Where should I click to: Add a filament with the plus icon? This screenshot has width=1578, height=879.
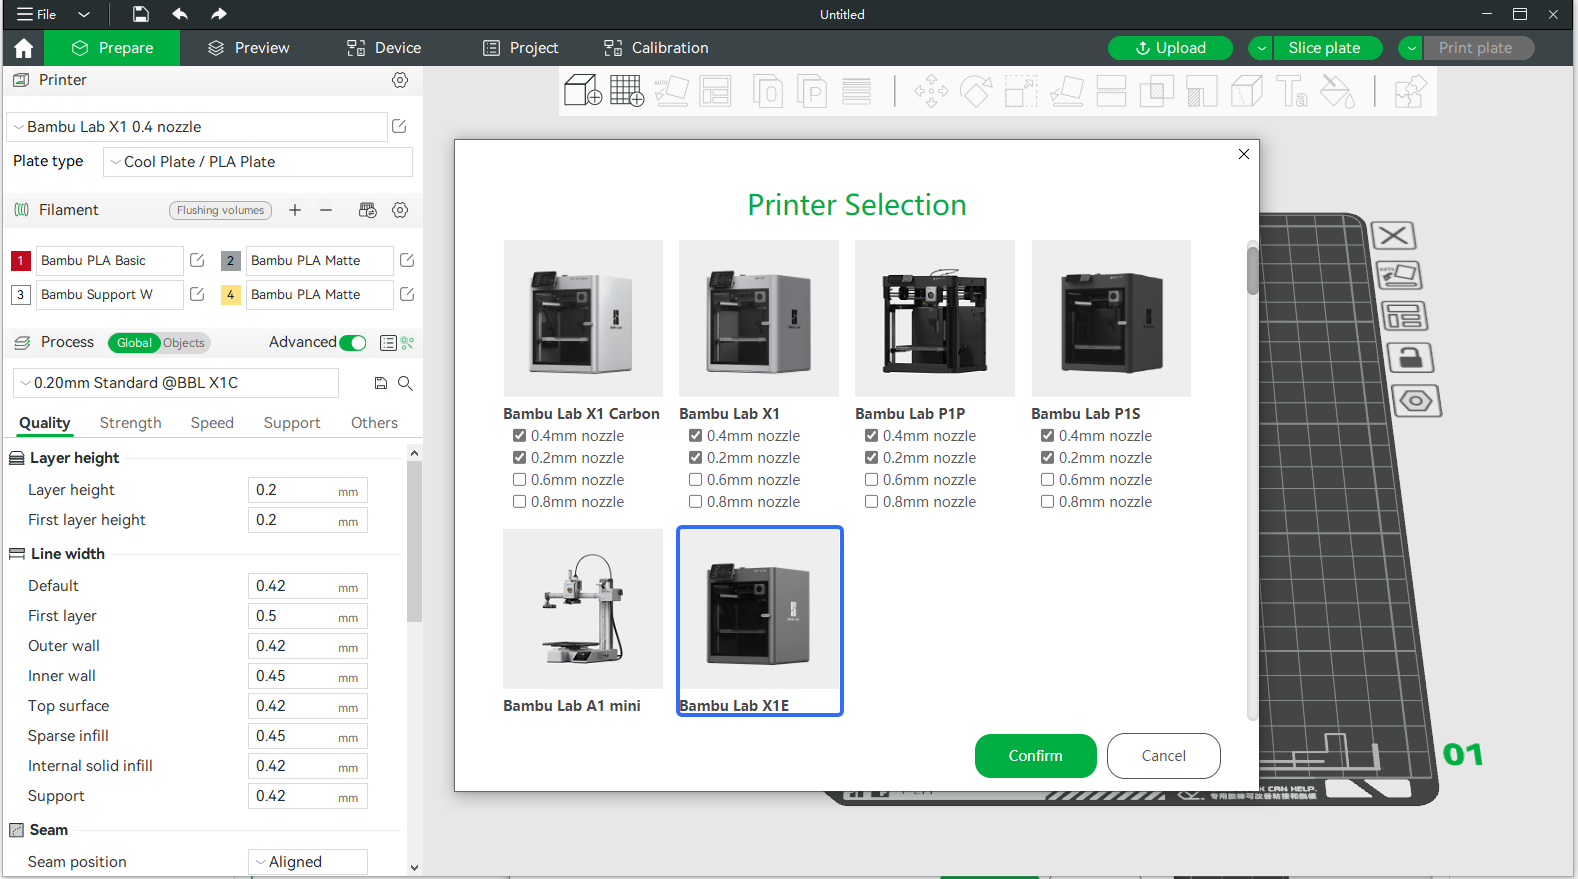click(295, 210)
